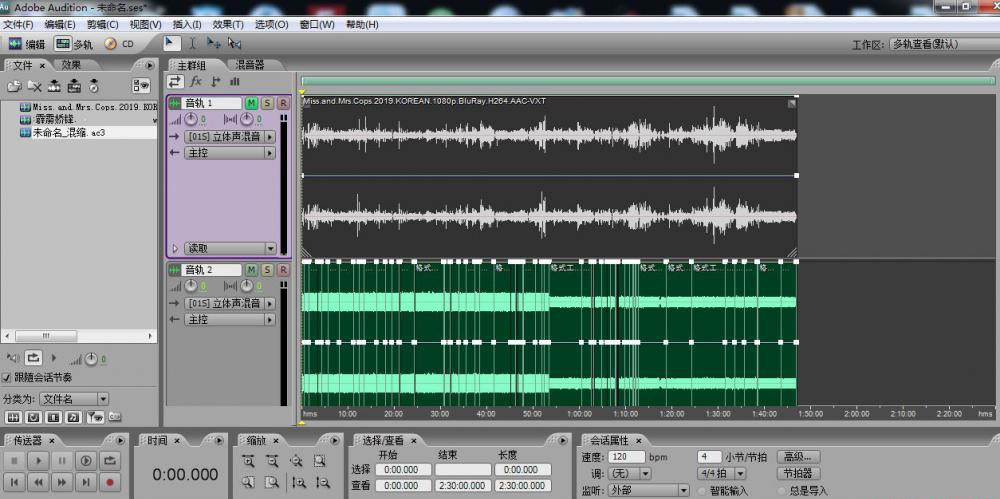Open 分类为 文件名 sort dropdown
Image resolution: width=1000 pixels, height=499 pixels.
click(x=74, y=399)
